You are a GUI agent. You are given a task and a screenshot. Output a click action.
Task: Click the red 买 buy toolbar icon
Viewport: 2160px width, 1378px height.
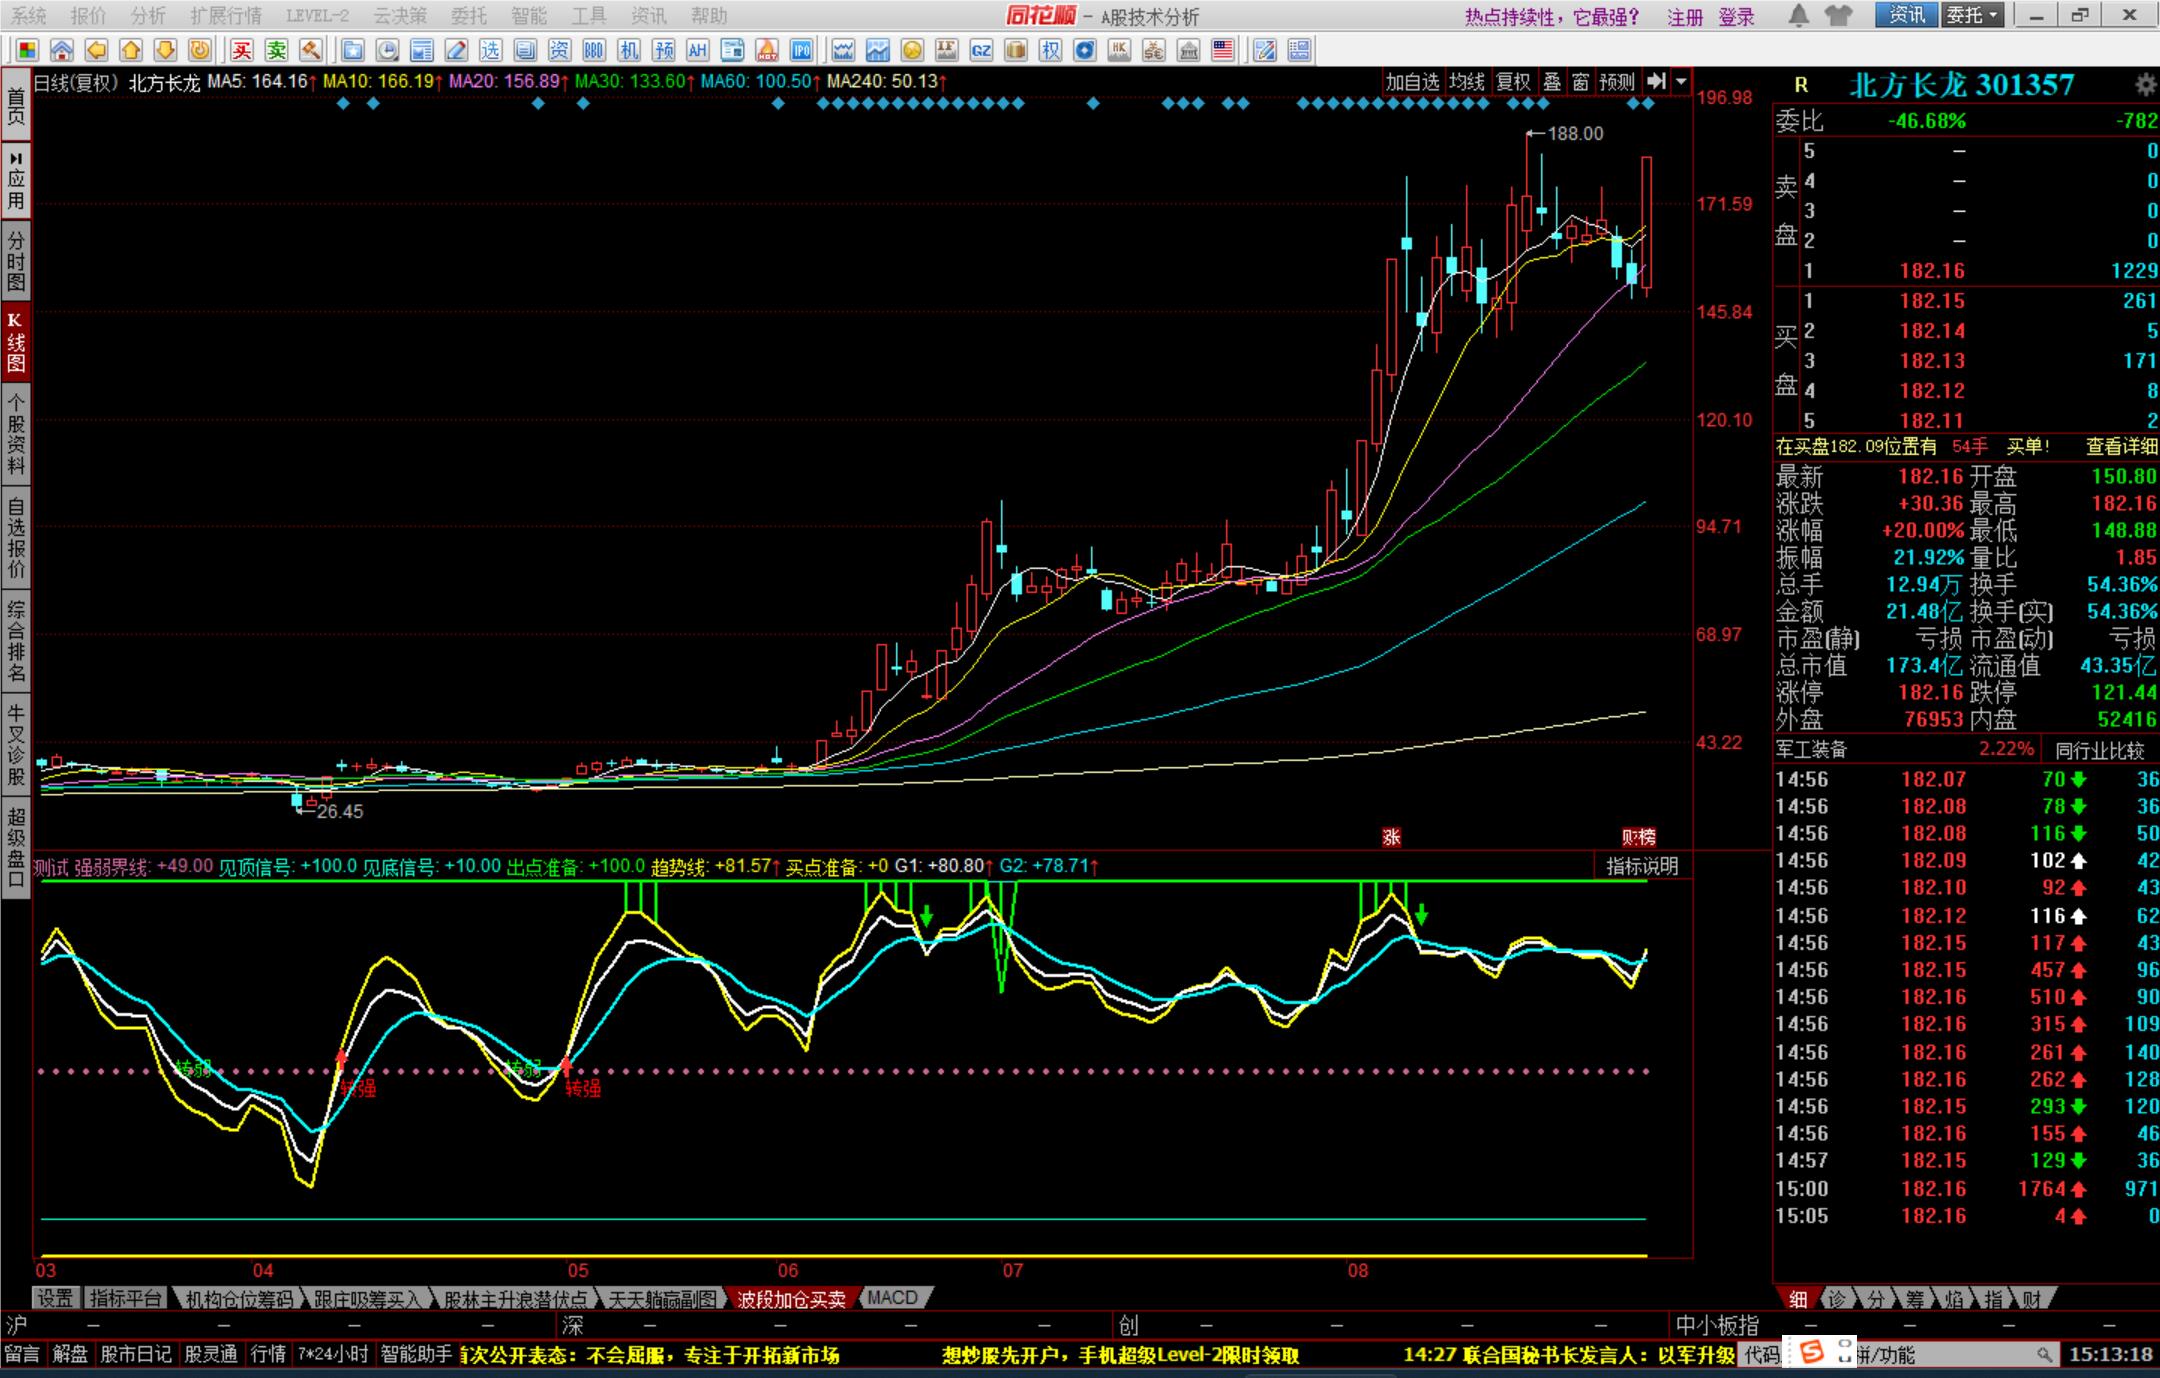click(x=241, y=50)
